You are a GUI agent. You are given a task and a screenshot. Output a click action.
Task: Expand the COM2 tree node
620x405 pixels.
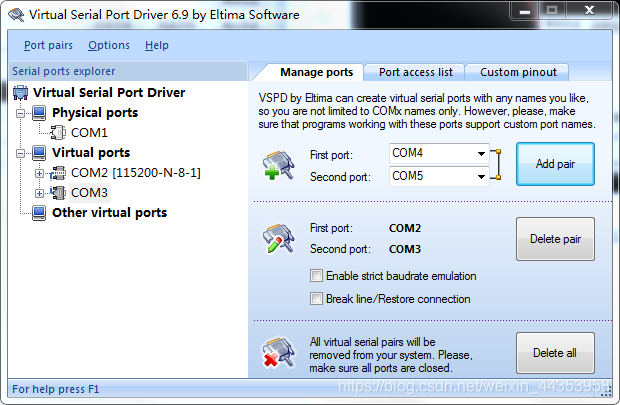tap(39, 173)
